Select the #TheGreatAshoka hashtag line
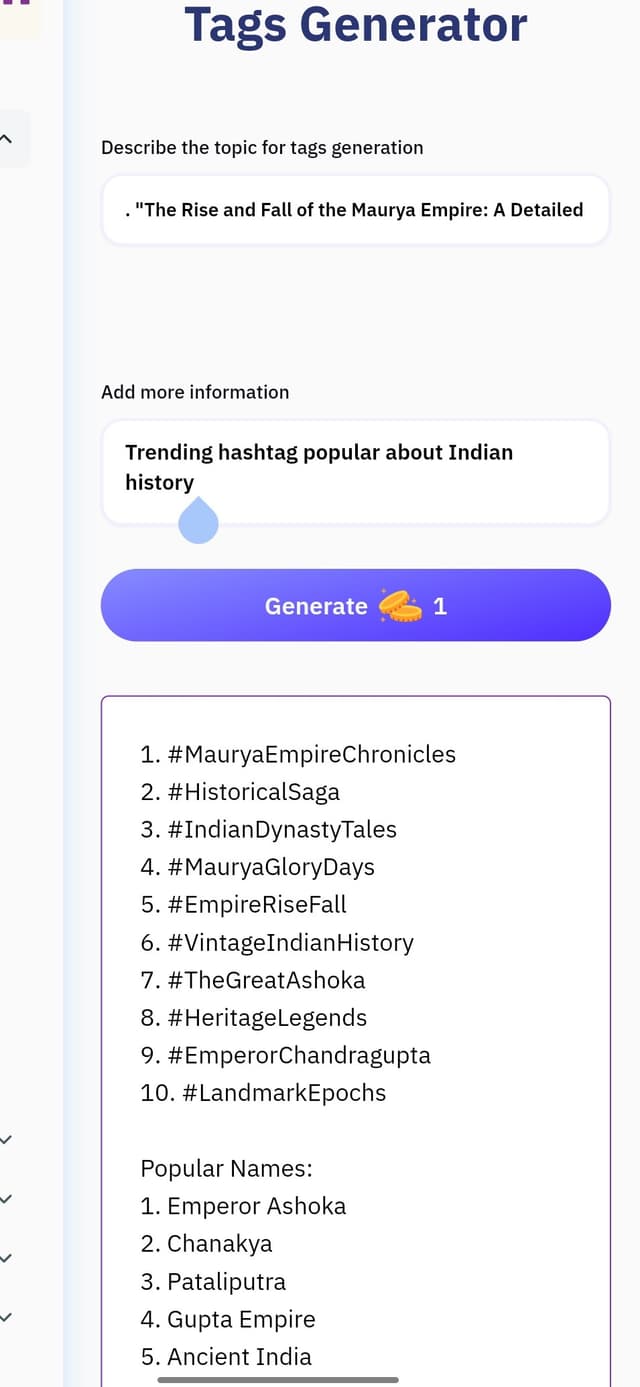 pos(253,980)
